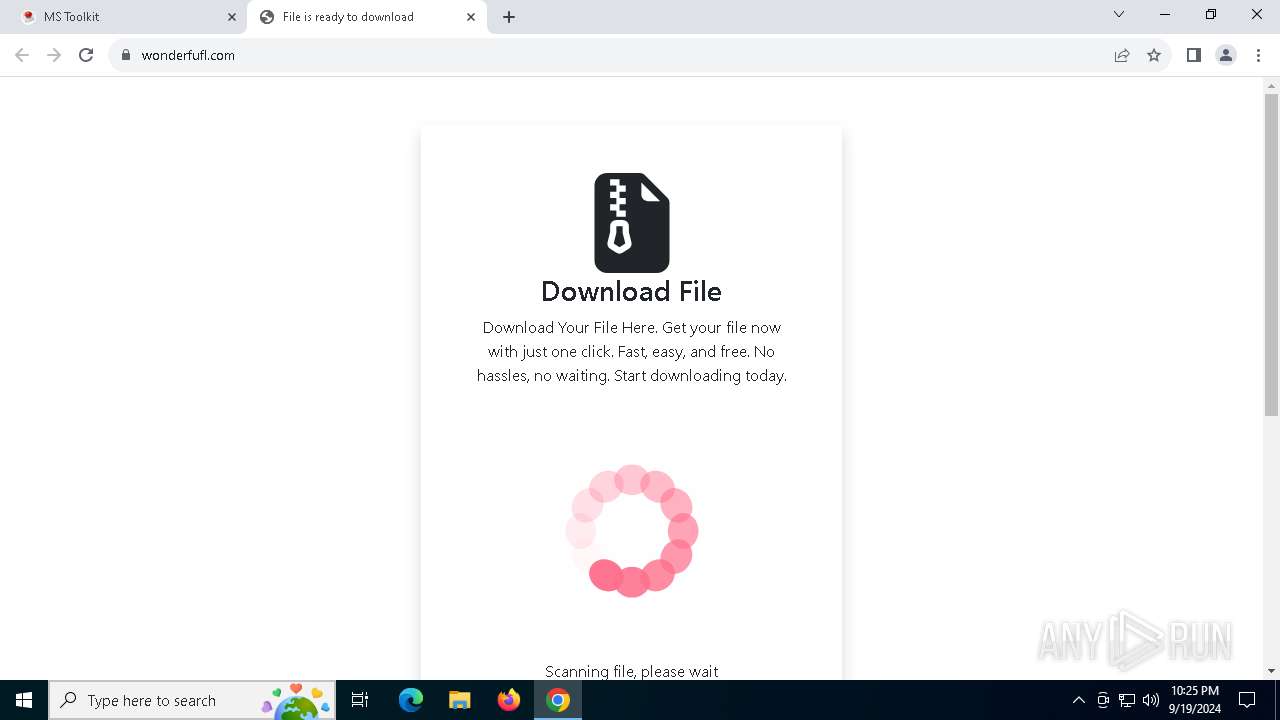Open the clock showing 10:25 PM
The height and width of the screenshot is (720, 1280).
(1195, 700)
